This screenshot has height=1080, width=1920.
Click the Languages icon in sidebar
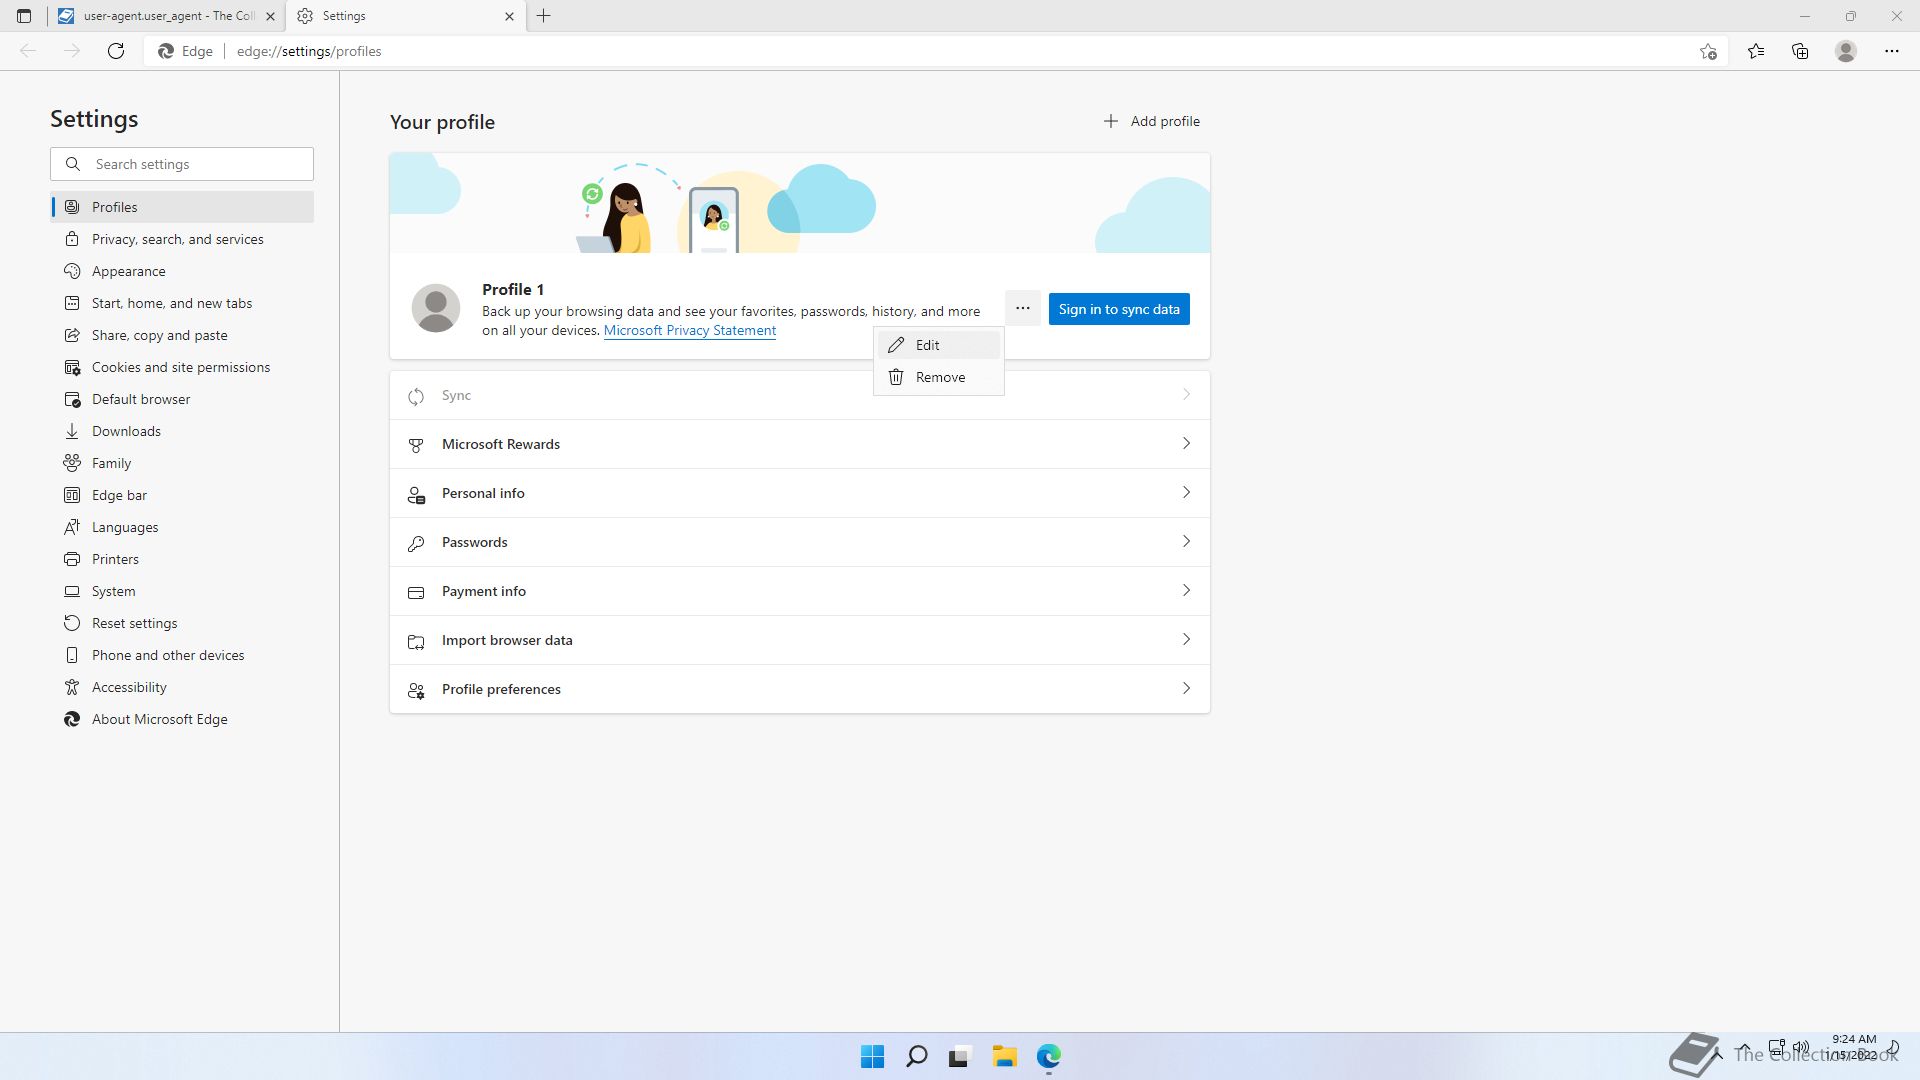pos(72,527)
